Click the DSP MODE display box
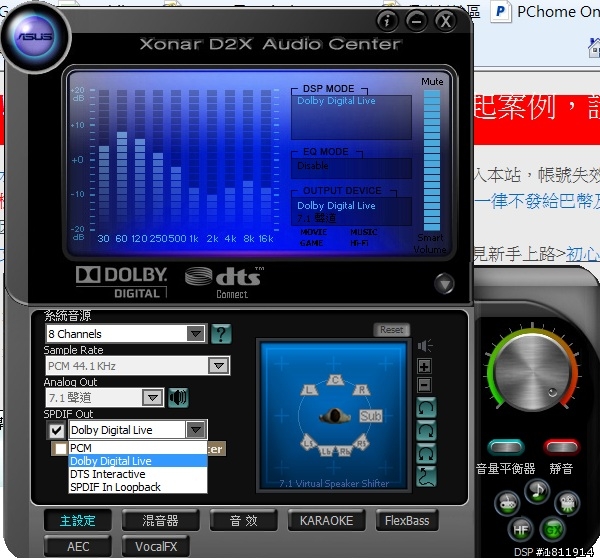This screenshot has height=560, width=600. (351, 117)
